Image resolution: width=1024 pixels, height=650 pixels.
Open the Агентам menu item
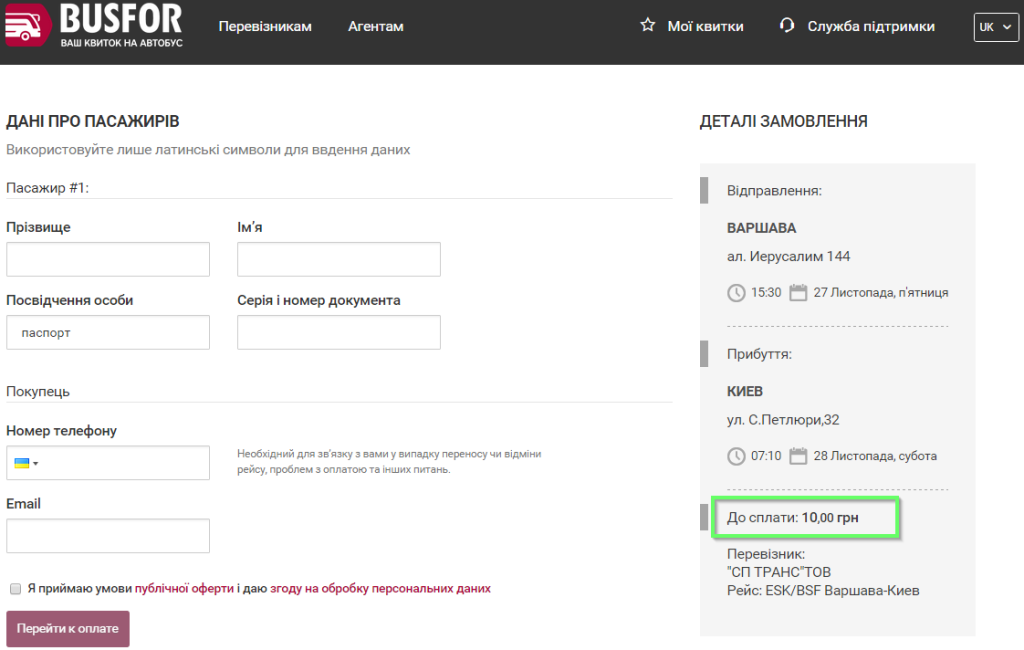[x=376, y=27]
